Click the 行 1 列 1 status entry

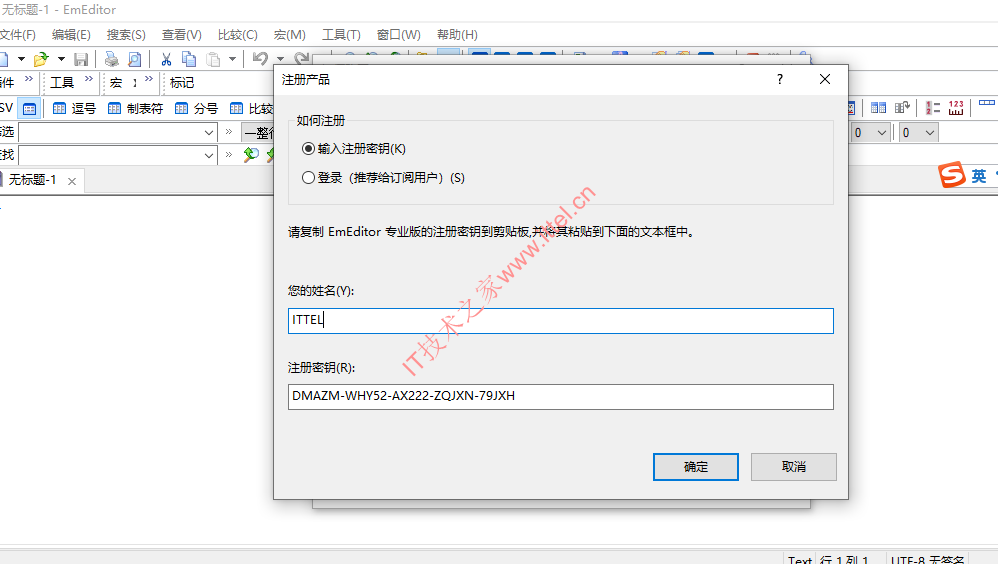point(845,560)
